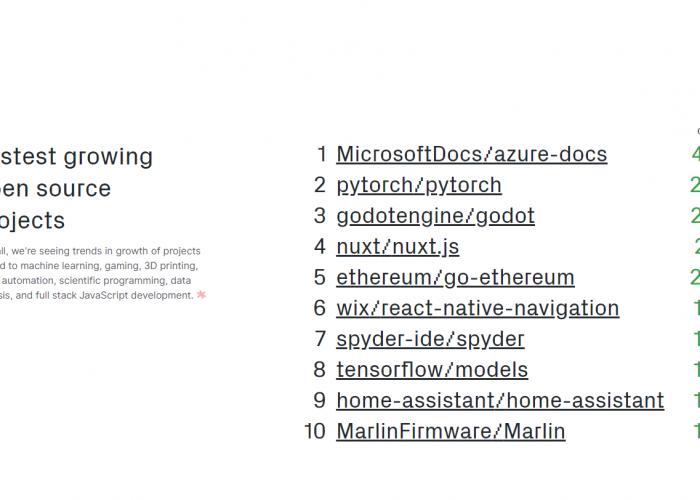The width and height of the screenshot is (700, 500).
Task: Click rank number 1 beside azure-docs
Action: [x=321, y=154]
